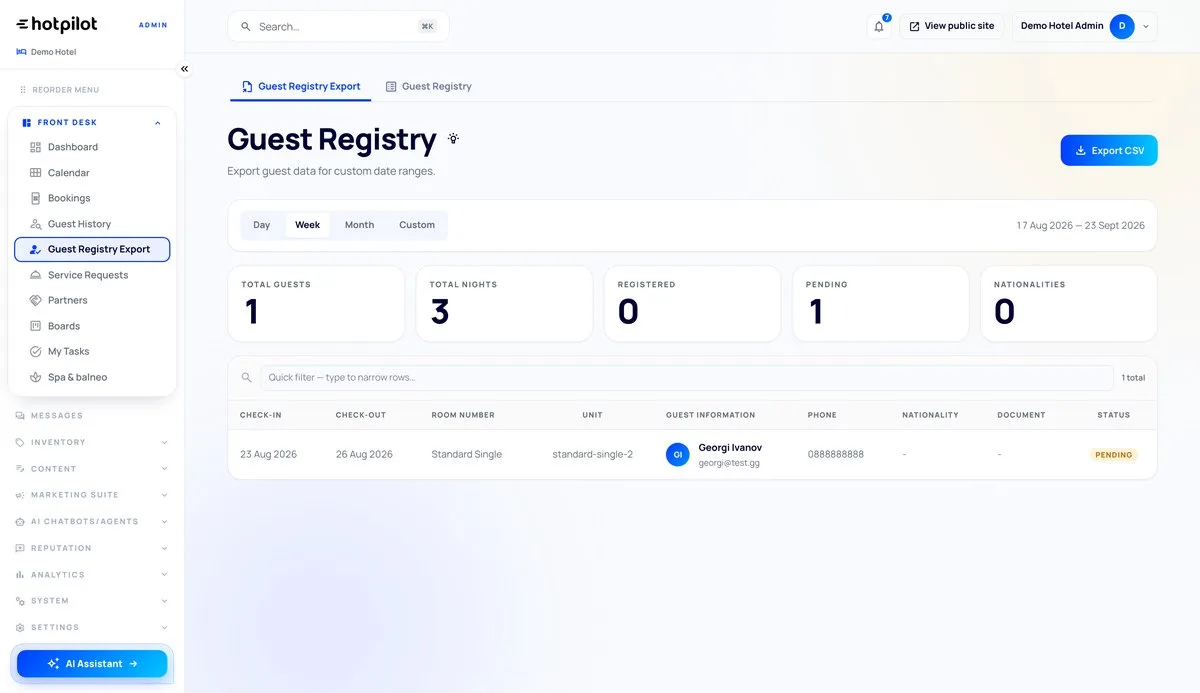Click the Quick filter input
This screenshot has width=1200, height=693.
click(687, 378)
